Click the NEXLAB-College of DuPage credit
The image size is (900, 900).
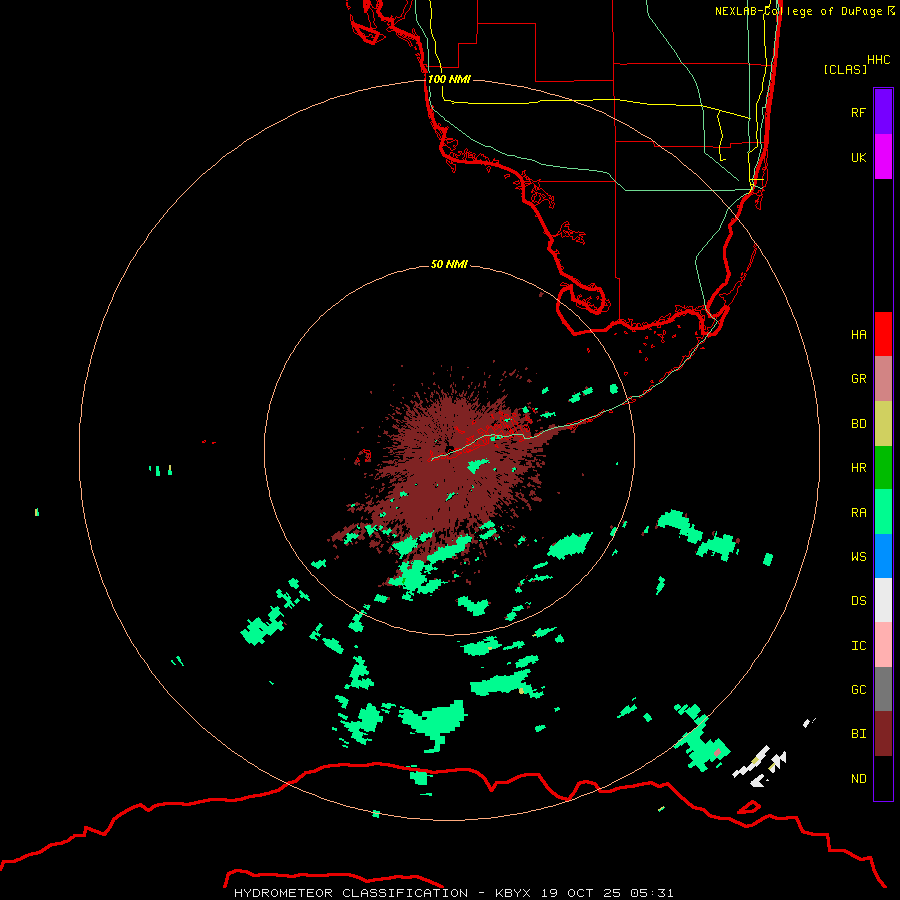tap(804, 11)
